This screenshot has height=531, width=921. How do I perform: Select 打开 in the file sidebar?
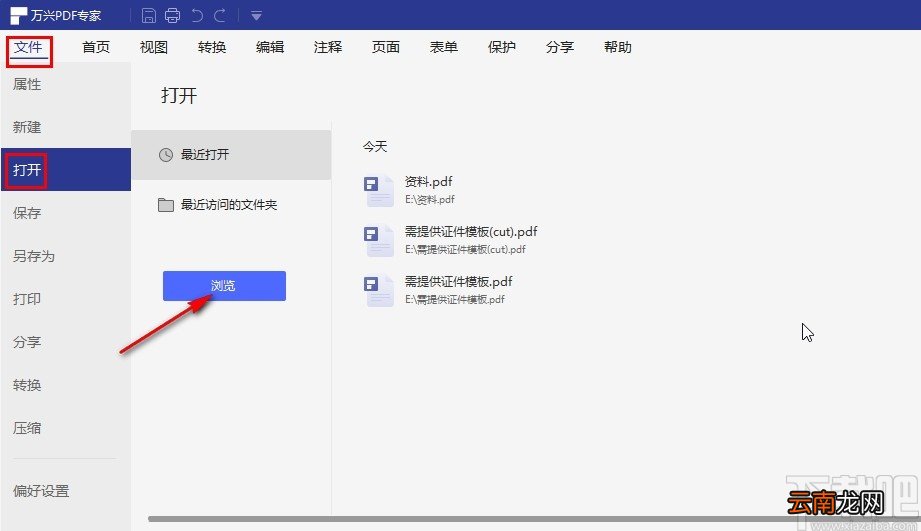coord(66,170)
